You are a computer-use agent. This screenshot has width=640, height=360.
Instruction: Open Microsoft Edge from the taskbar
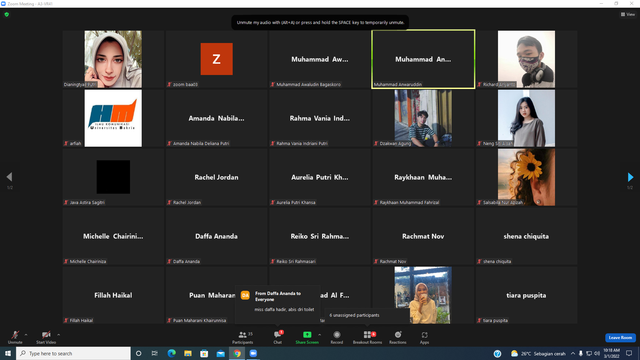click(x=171, y=353)
